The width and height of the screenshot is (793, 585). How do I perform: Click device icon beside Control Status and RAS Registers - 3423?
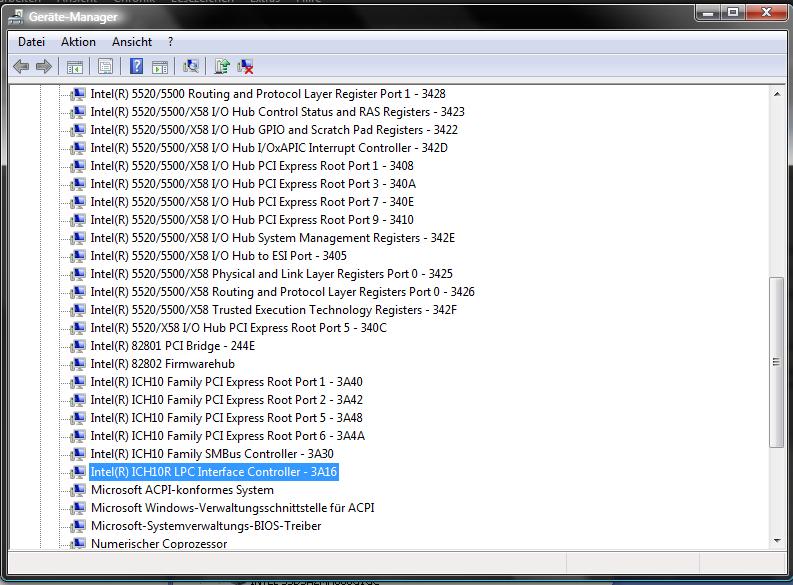78,112
